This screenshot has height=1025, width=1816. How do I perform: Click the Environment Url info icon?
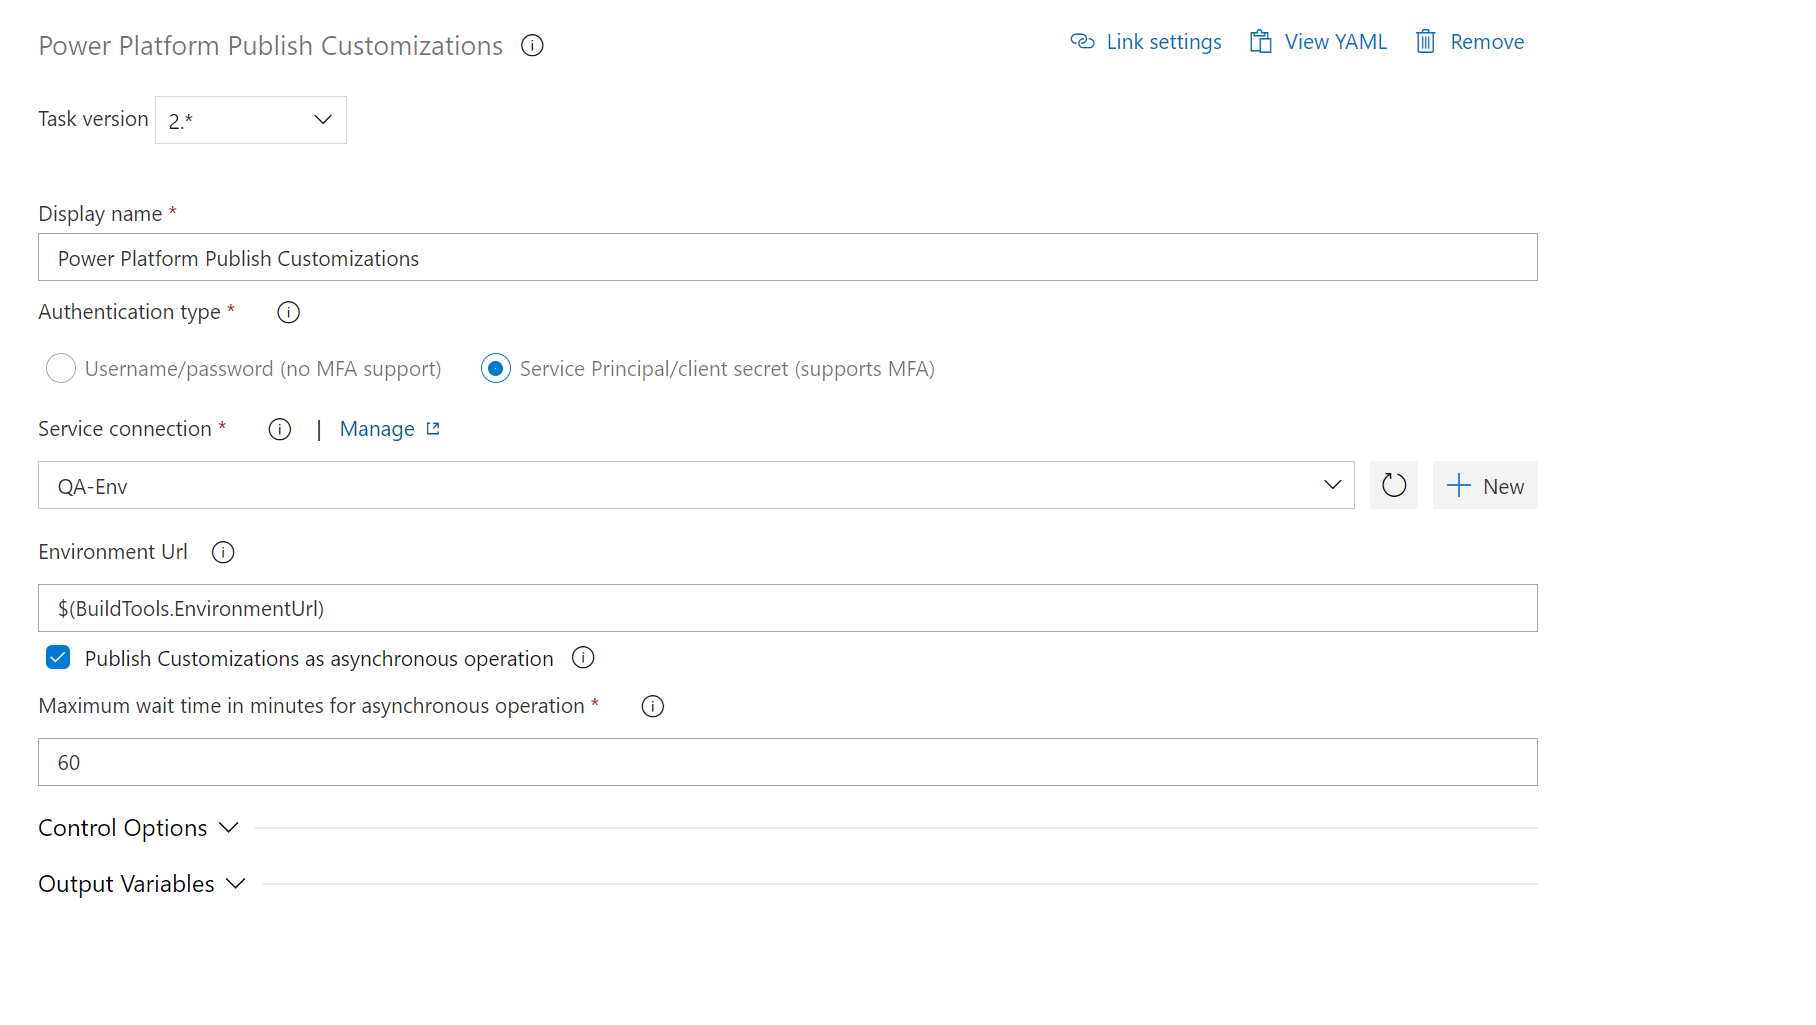pyautogui.click(x=222, y=552)
